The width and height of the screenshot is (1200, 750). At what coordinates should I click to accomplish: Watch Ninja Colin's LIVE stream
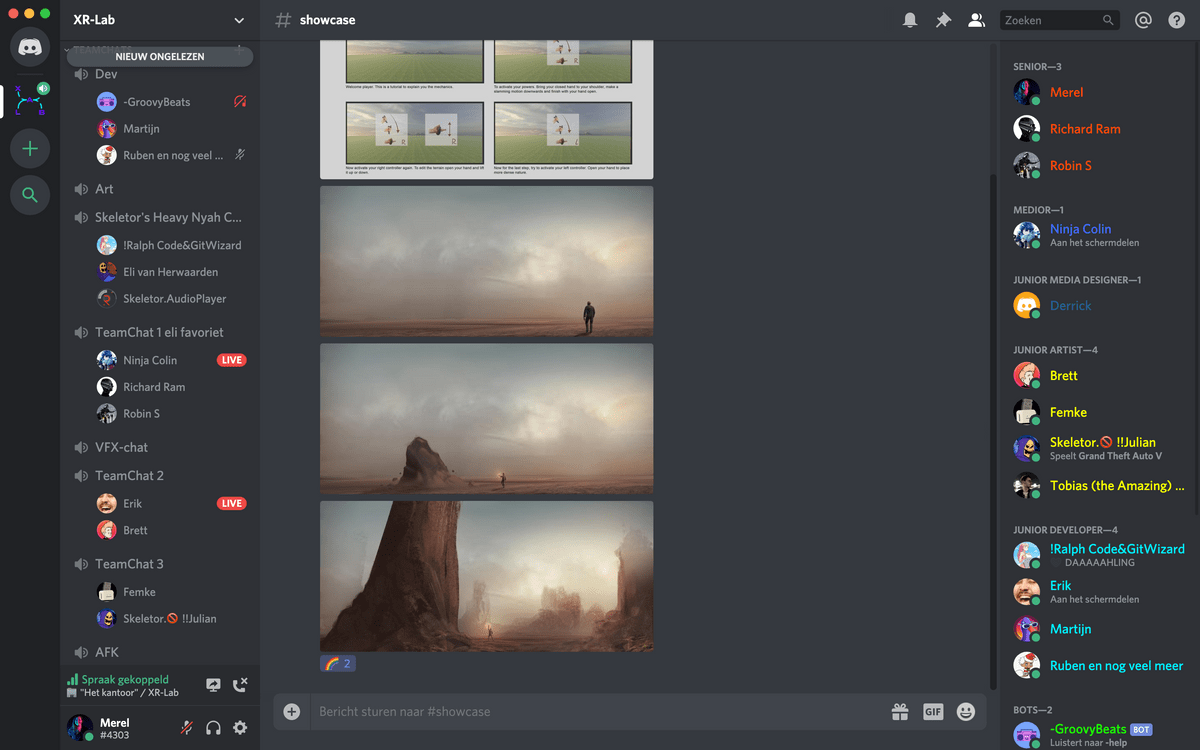click(232, 360)
